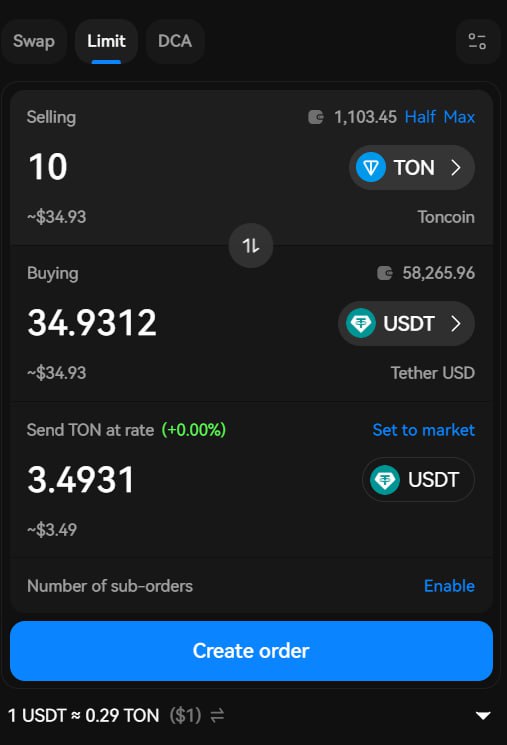Viewport: 507px width, 745px height.
Task: Switch to the DCA tab
Action: pos(175,41)
